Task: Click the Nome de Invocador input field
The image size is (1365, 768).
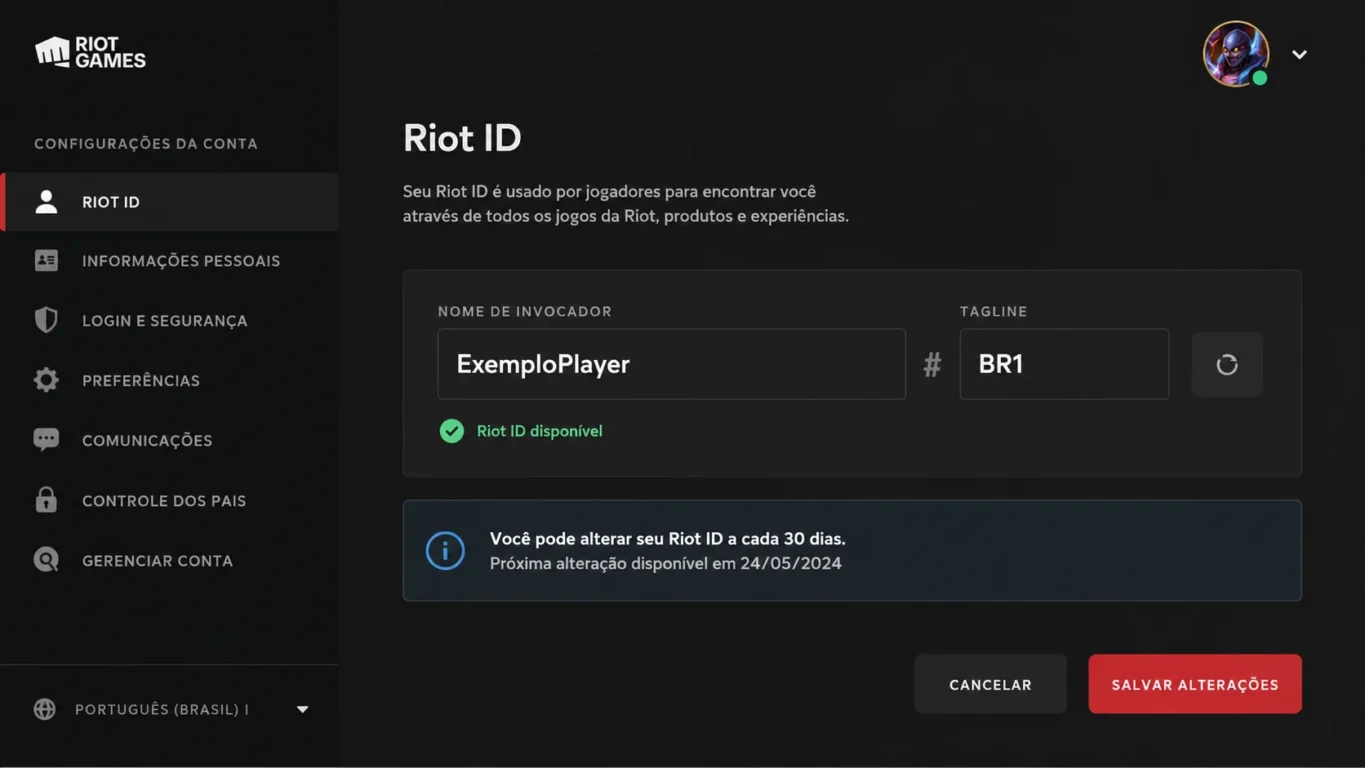Action: click(671, 364)
